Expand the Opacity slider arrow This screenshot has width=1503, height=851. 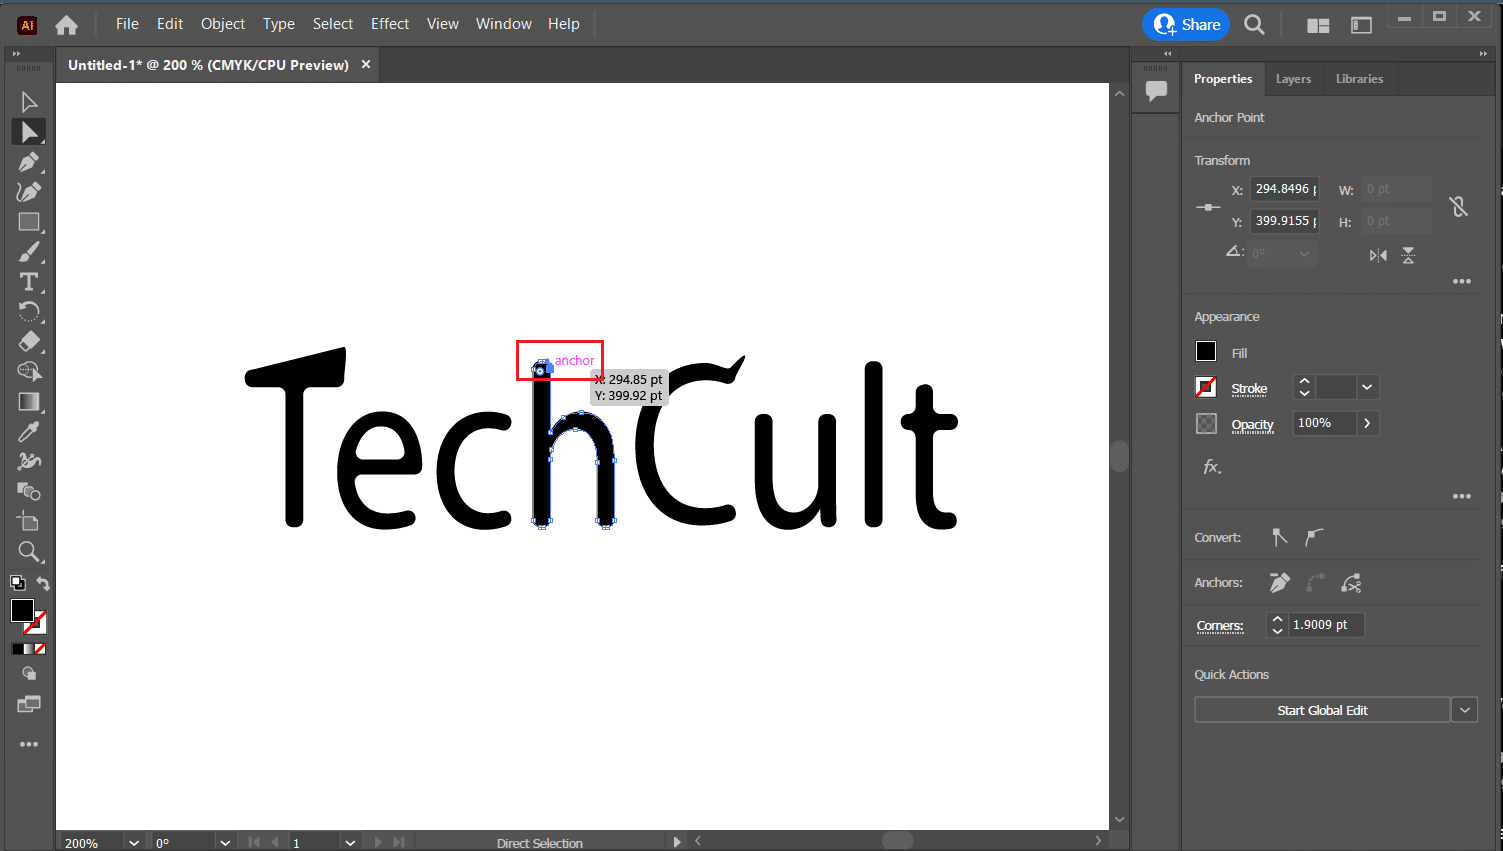pyautogui.click(x=1367, y=423)
